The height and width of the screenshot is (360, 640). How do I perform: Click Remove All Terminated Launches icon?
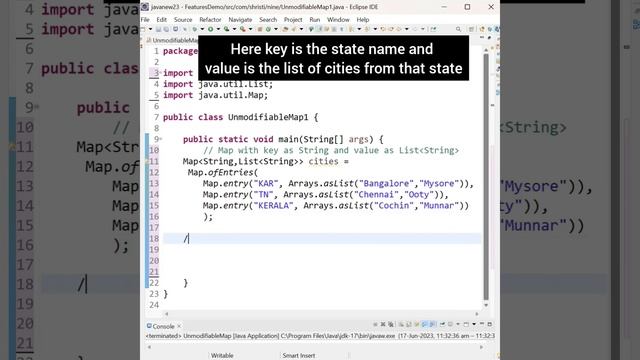(x=391, y=324)
